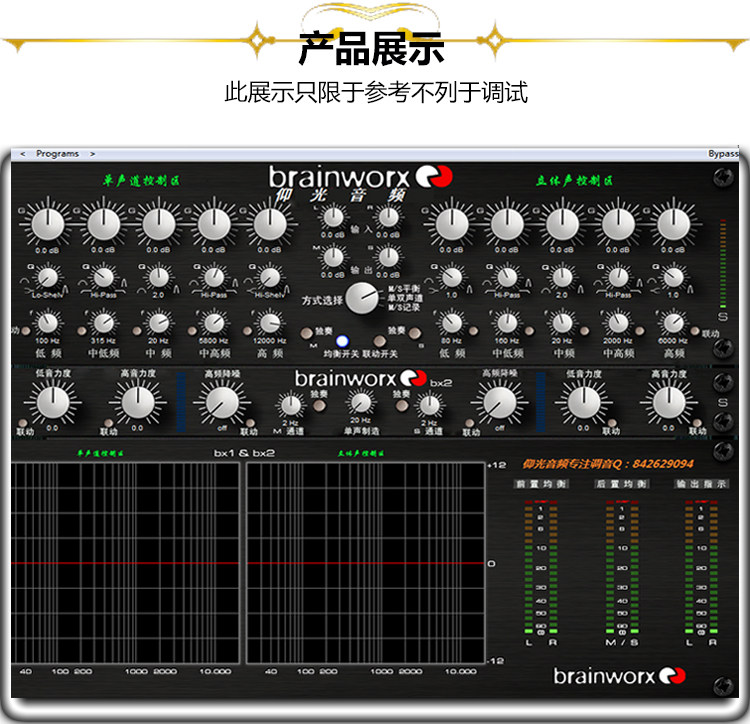Enable the 独奏 button next to the S 通道 knob
The height and width of the screenshot is (724, 750).
(402, 406)
